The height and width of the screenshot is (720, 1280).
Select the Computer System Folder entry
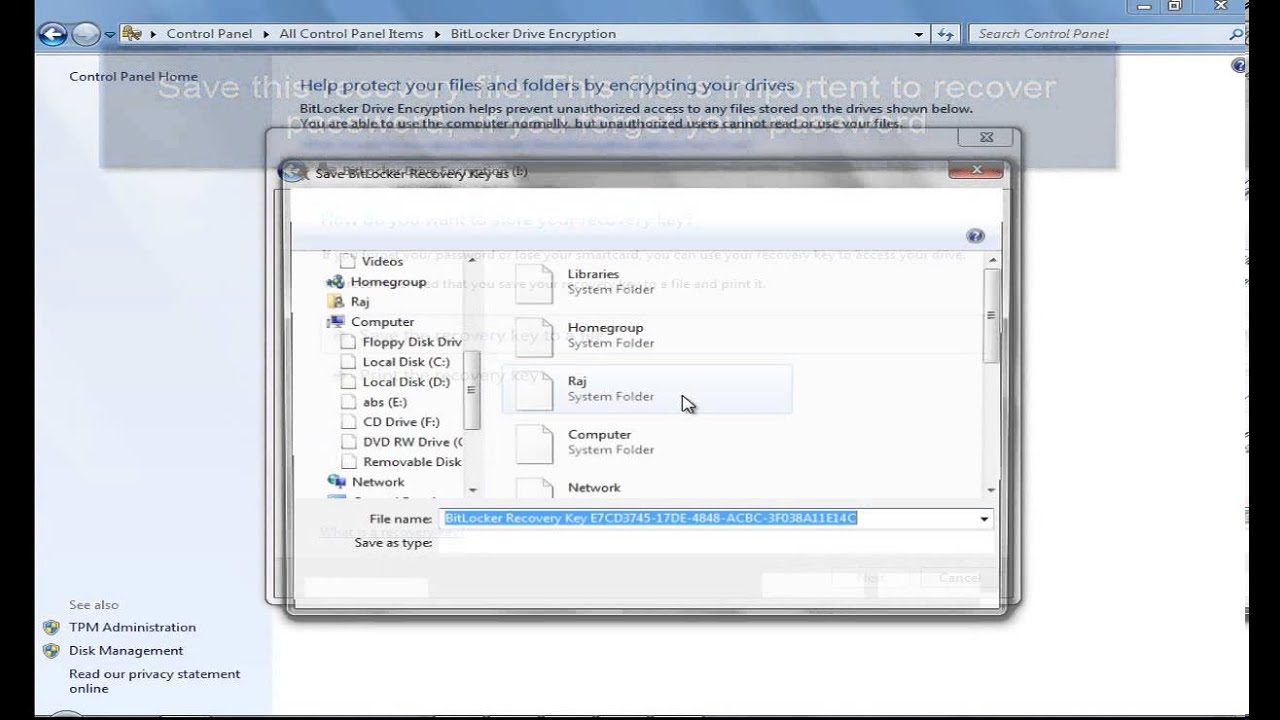click(x=647, y=443)
